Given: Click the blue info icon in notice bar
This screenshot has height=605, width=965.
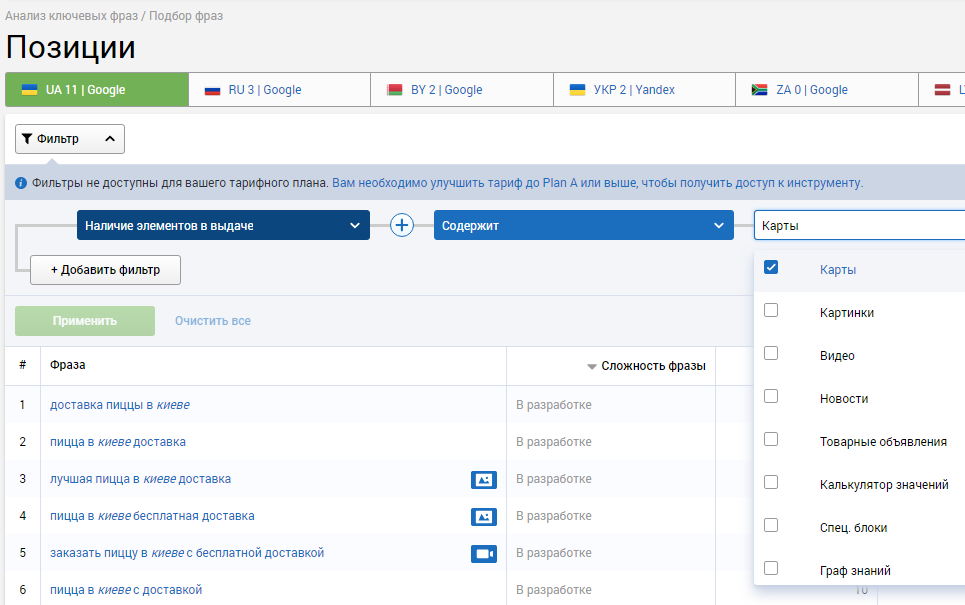Looking at the screenshot, I should [21, 183].
